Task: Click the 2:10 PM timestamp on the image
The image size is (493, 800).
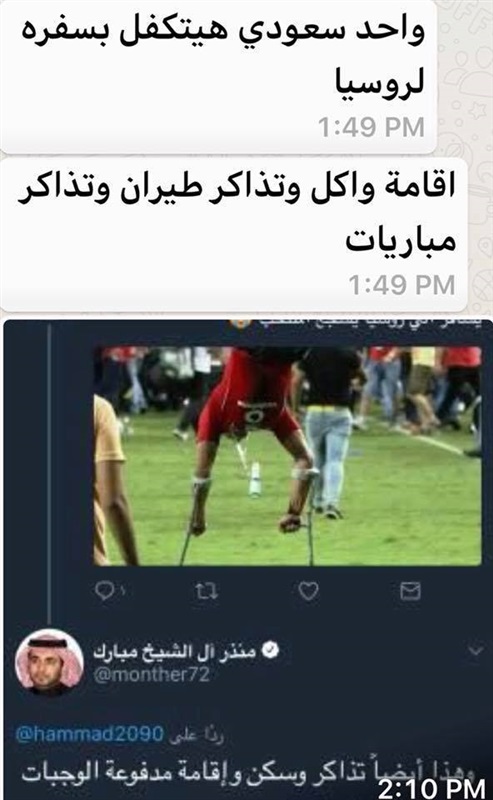Action: pos(432,789)
